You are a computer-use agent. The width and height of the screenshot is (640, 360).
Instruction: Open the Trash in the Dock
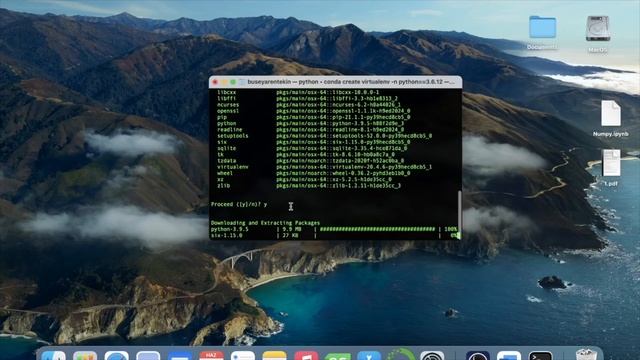pyautogui.click(x=587, y=354)
